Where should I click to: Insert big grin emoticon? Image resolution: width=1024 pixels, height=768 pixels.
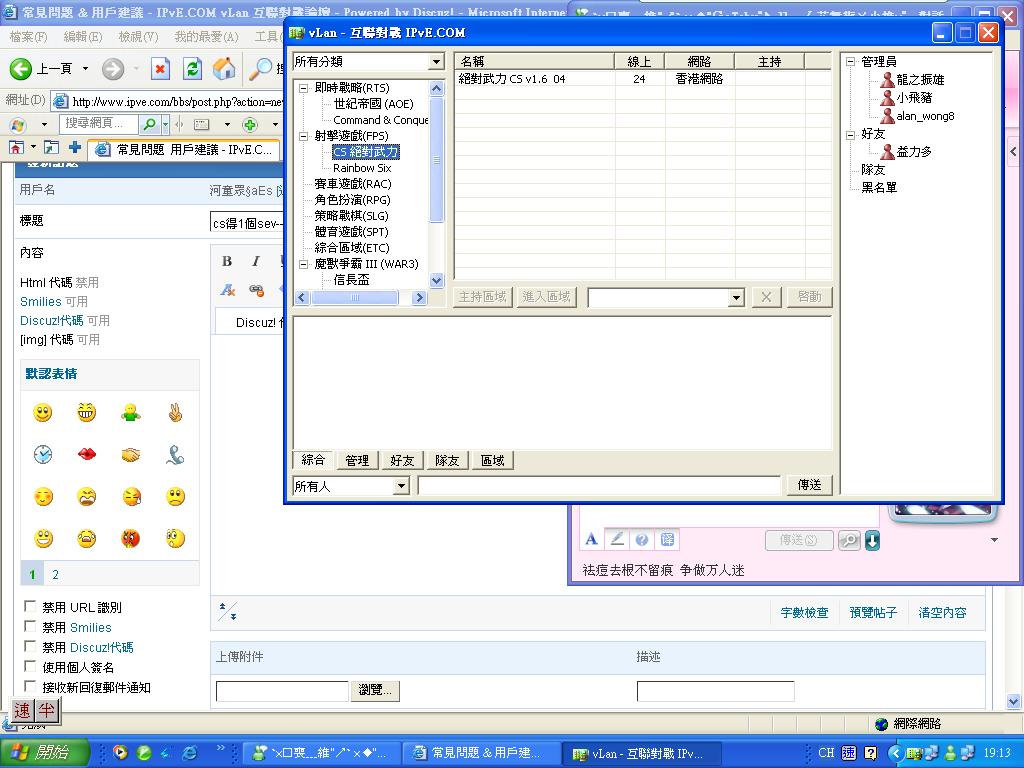86,413
